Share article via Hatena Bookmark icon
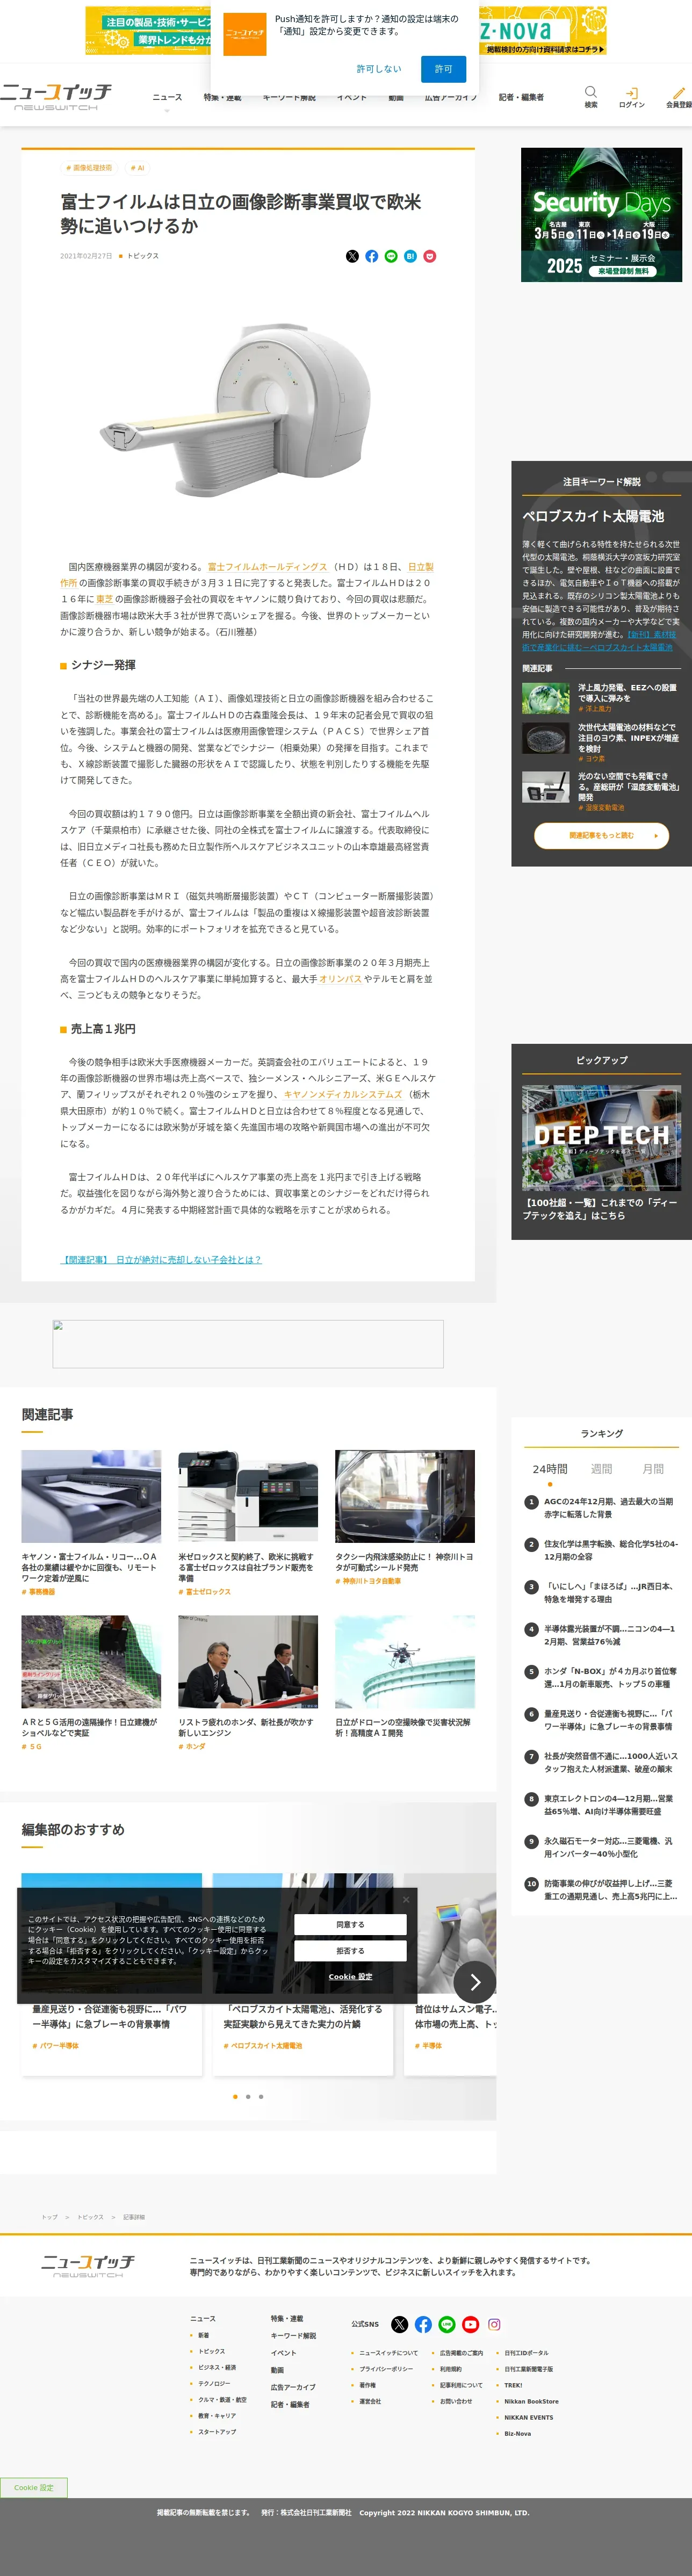692x2576 pixels. [410, 256]
